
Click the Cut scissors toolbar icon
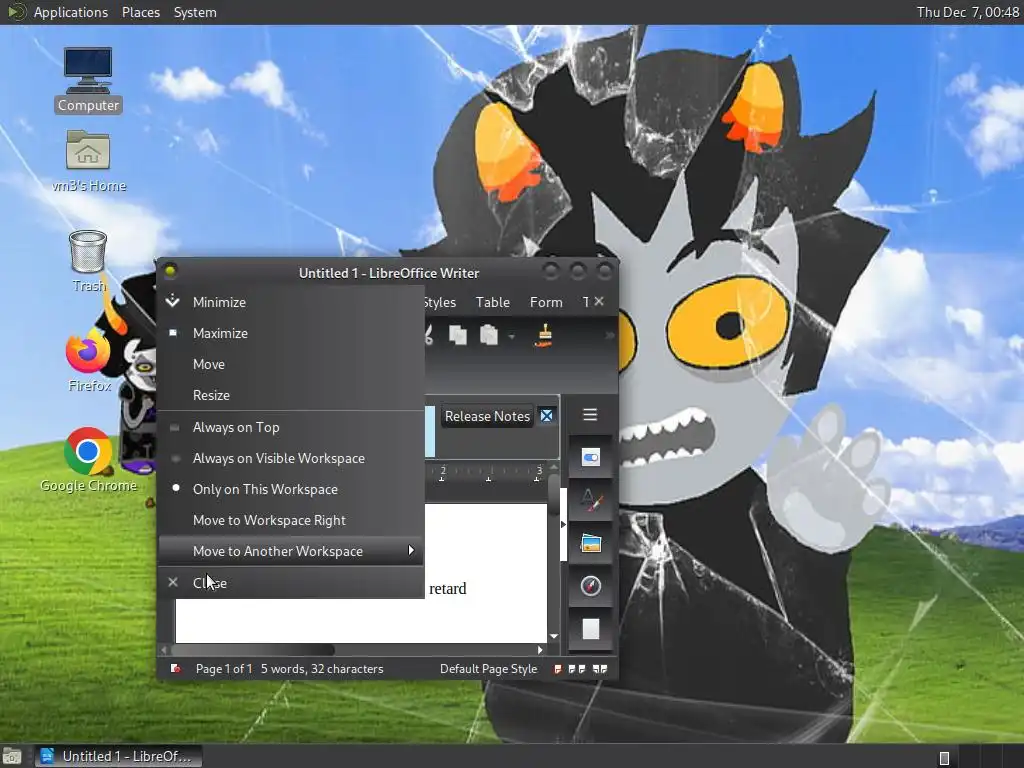428,335
